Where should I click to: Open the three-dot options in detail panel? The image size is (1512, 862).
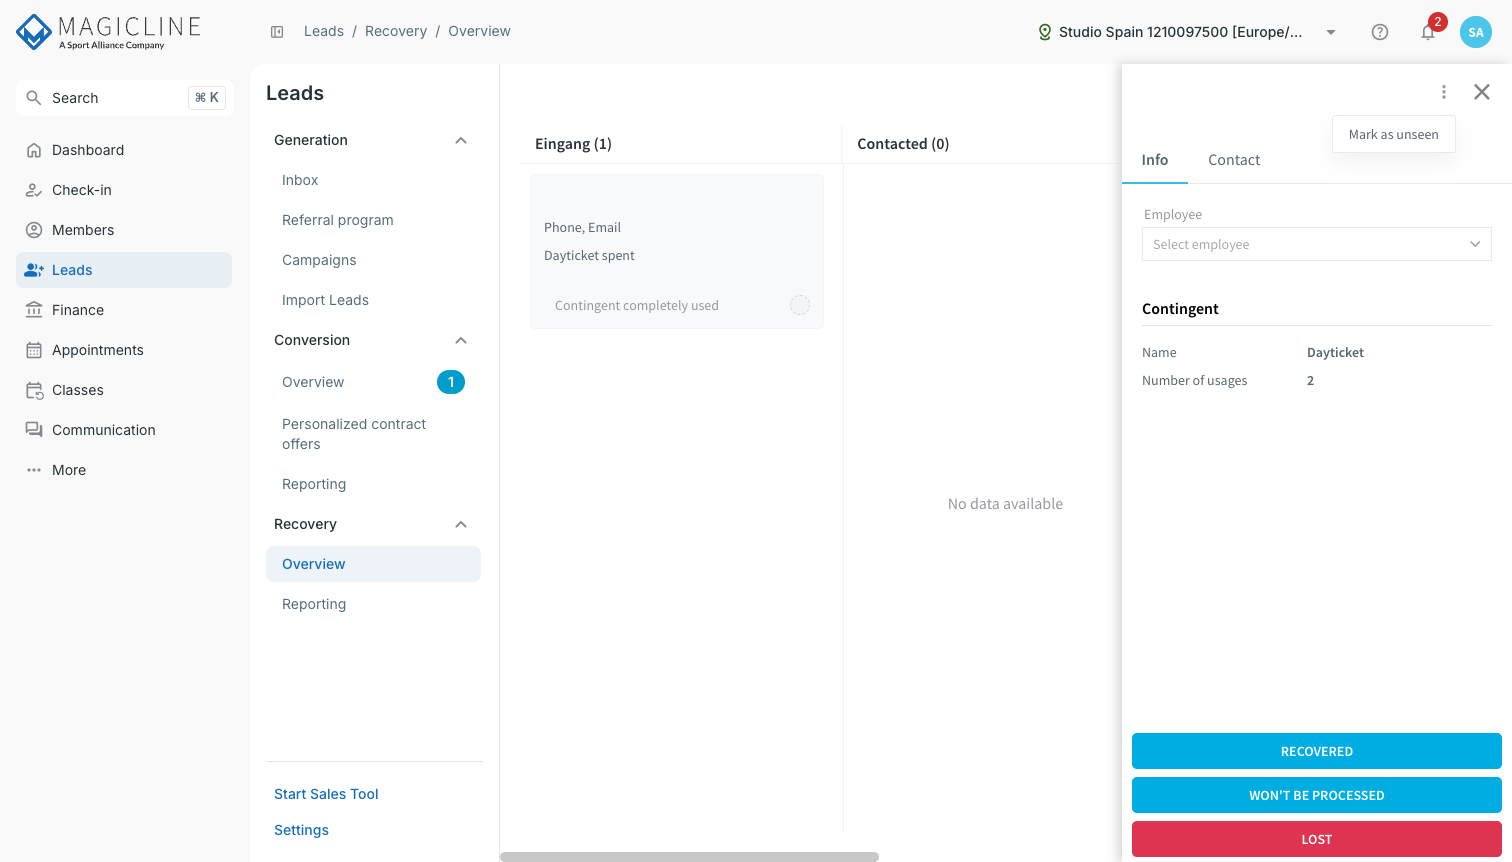1444,92
